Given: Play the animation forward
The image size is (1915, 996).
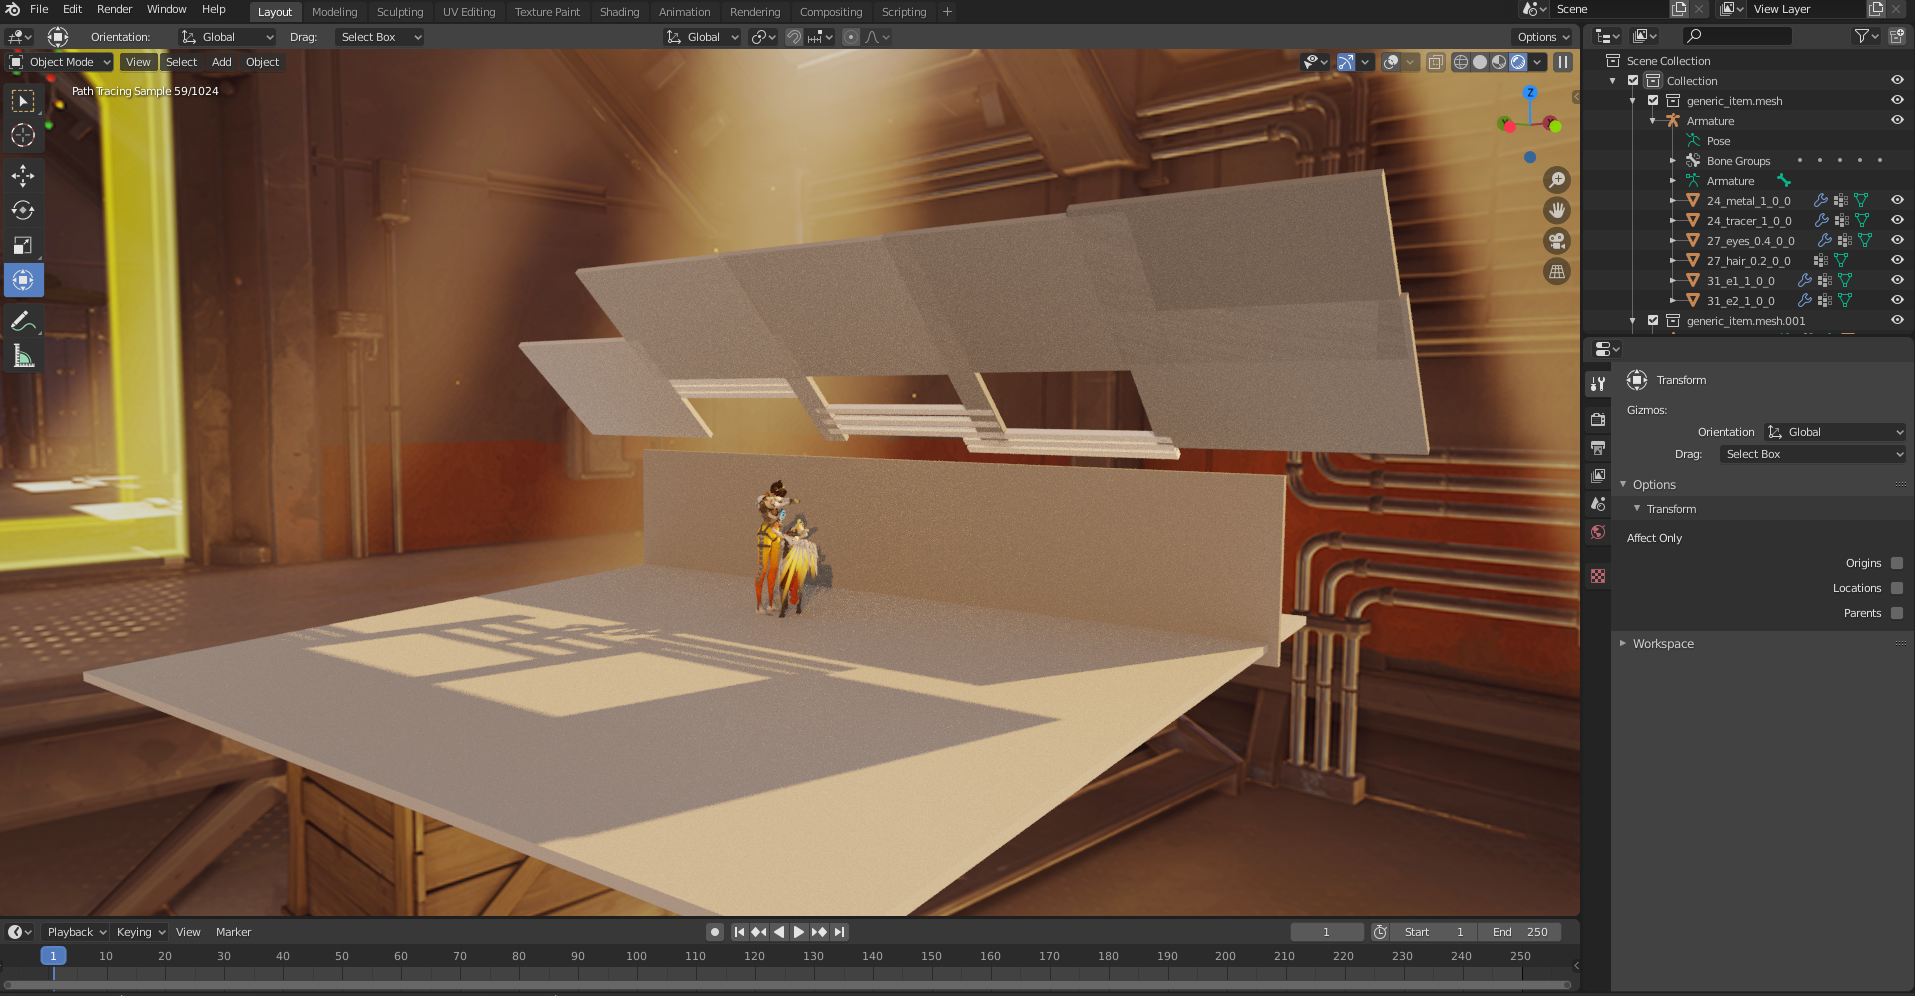Looking at the screenshot, I should (x=799, y=932).
